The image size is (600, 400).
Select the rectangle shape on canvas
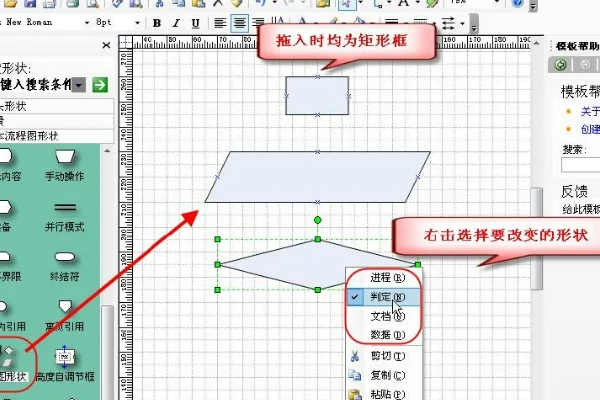pos(317,95)
